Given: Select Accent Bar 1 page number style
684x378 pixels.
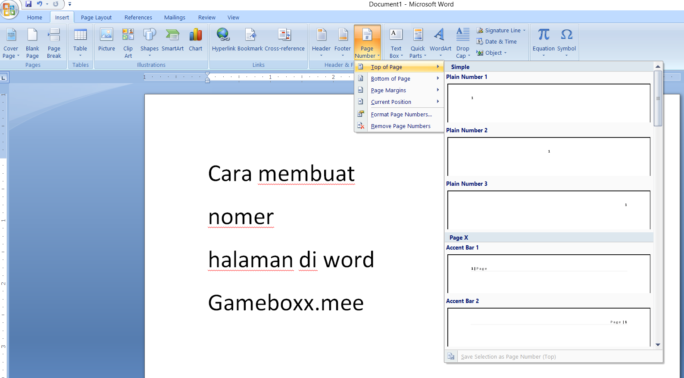Looking at the screenshot, I should click(549, 273).
